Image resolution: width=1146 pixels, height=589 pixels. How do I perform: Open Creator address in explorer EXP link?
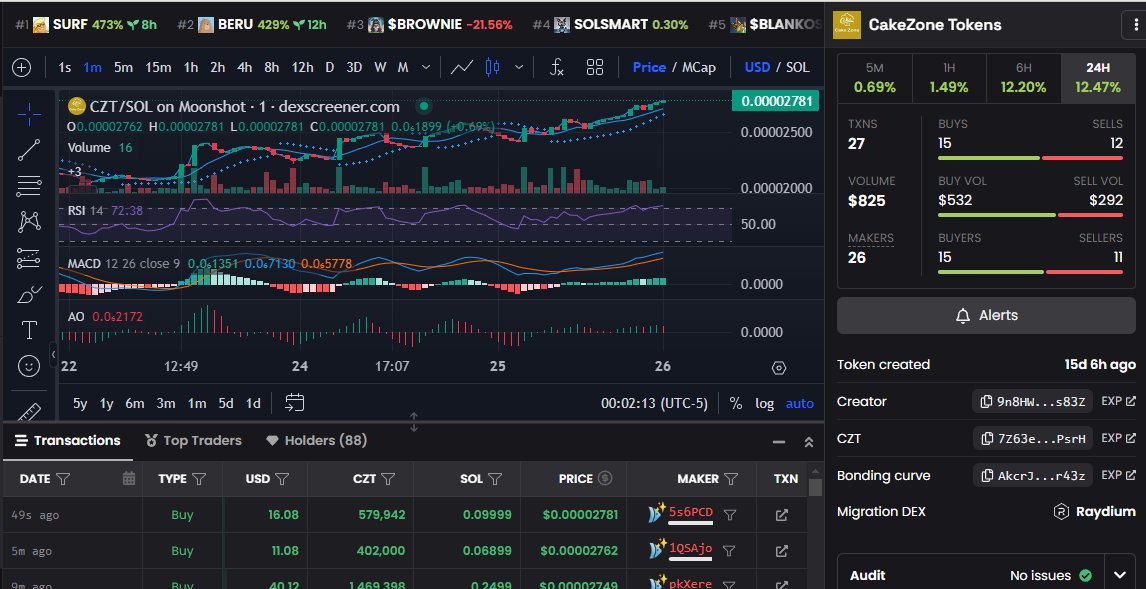1118,401
